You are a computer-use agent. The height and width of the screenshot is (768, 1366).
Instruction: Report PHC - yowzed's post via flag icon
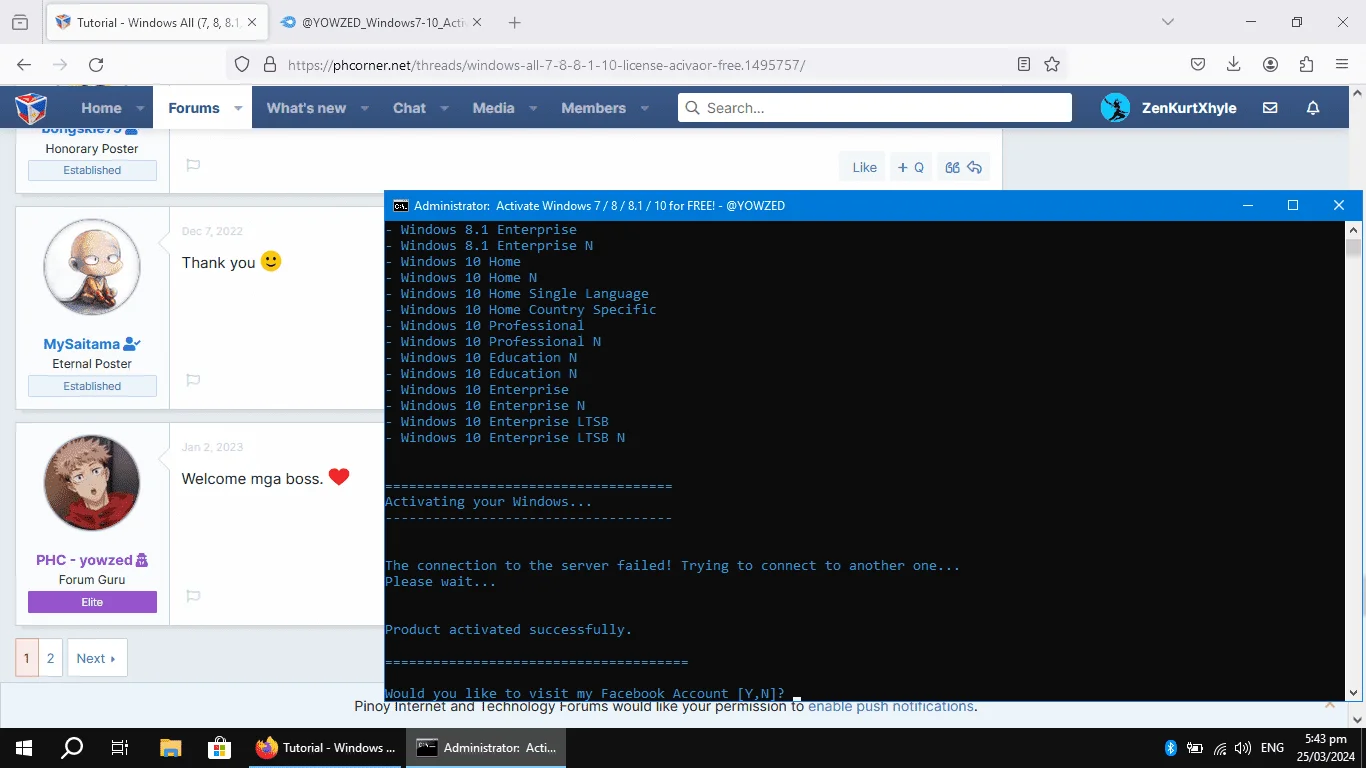point(194,596)
